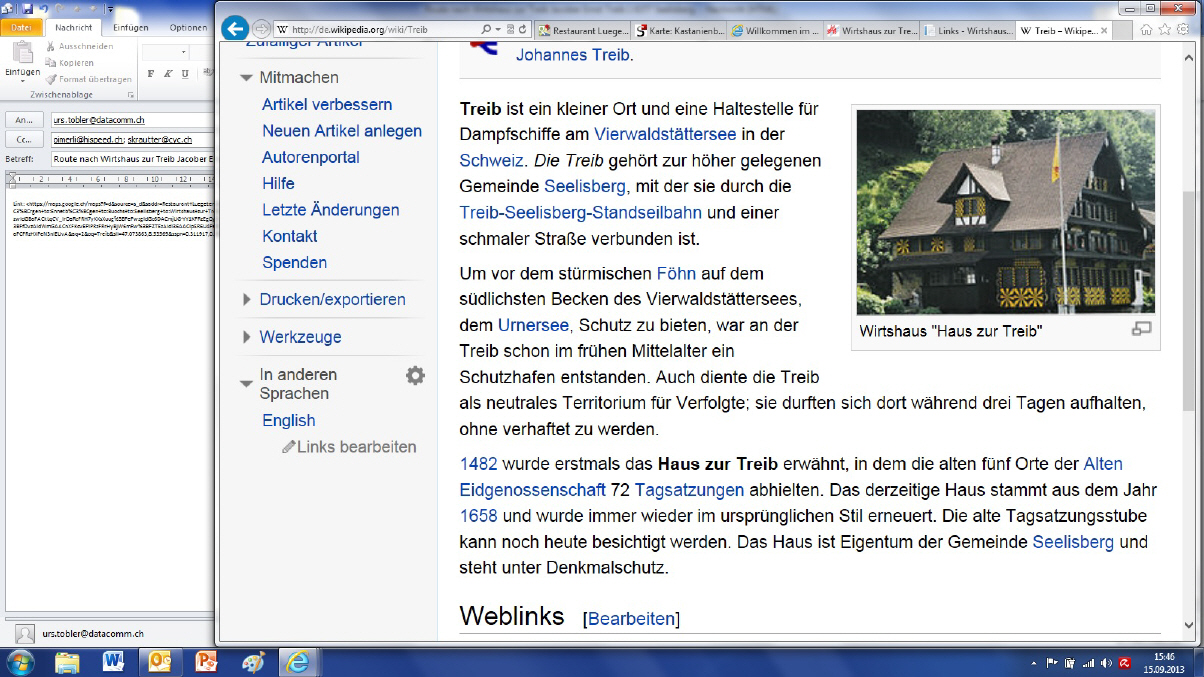Click the Wikipedia address bar

point(380,30)
